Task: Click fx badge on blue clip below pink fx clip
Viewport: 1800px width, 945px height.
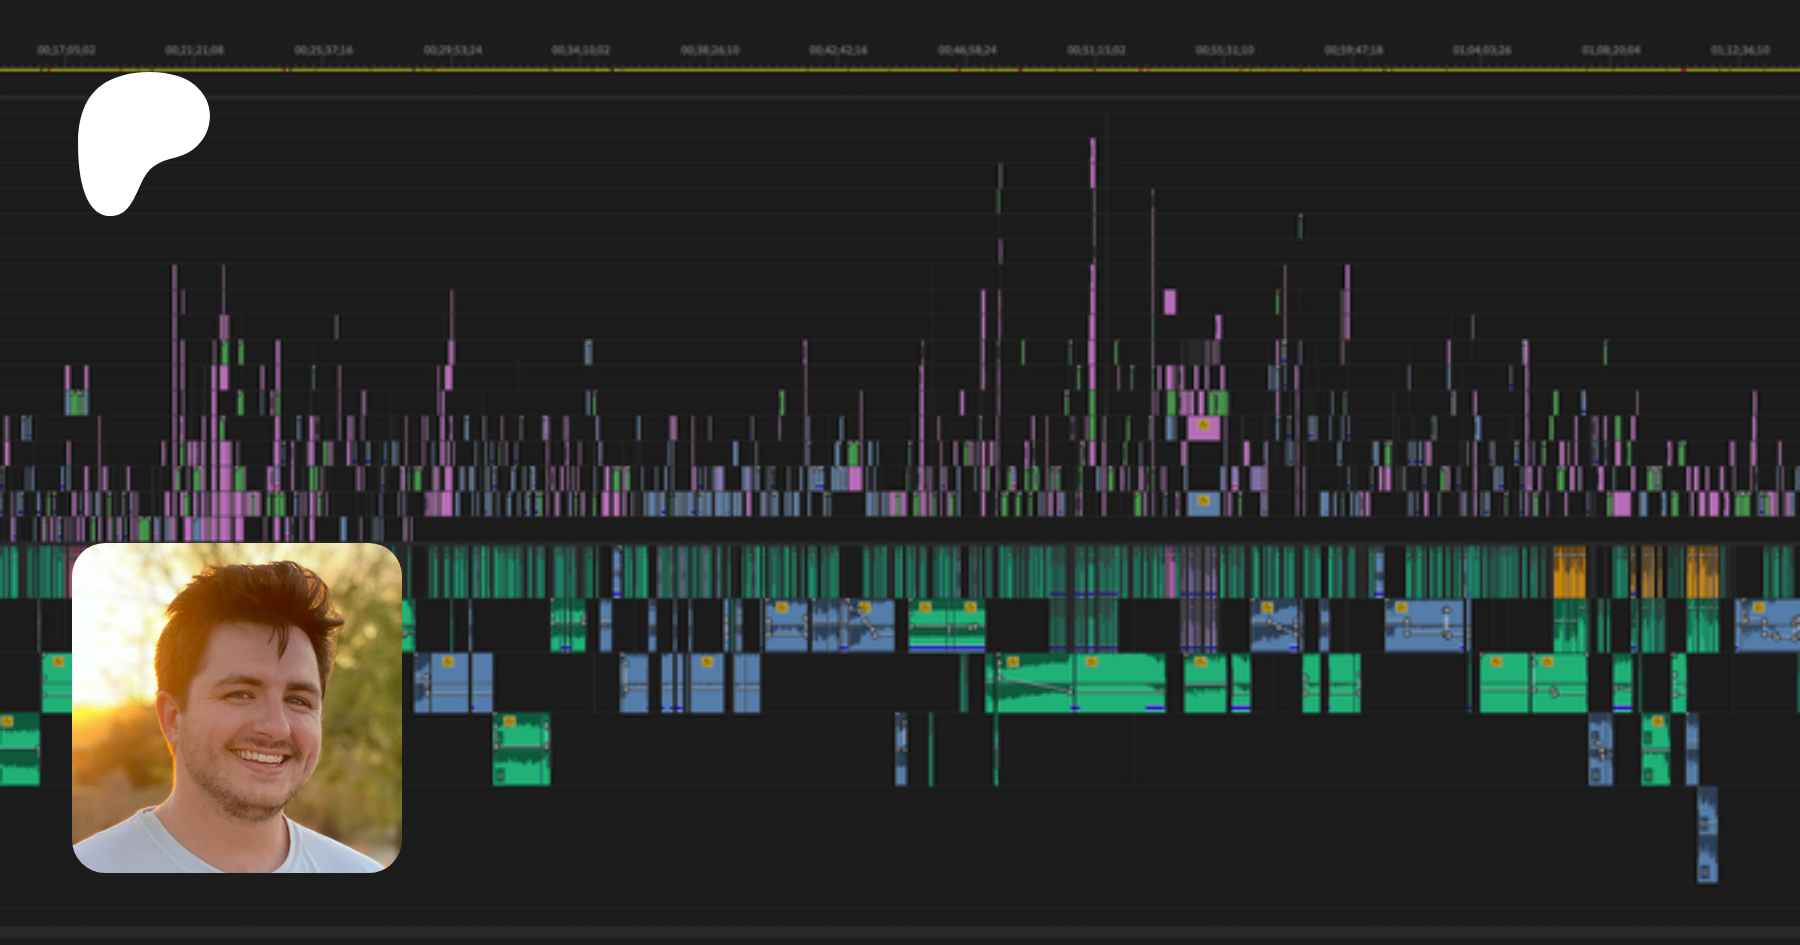Action: (x=1203, y=500)
